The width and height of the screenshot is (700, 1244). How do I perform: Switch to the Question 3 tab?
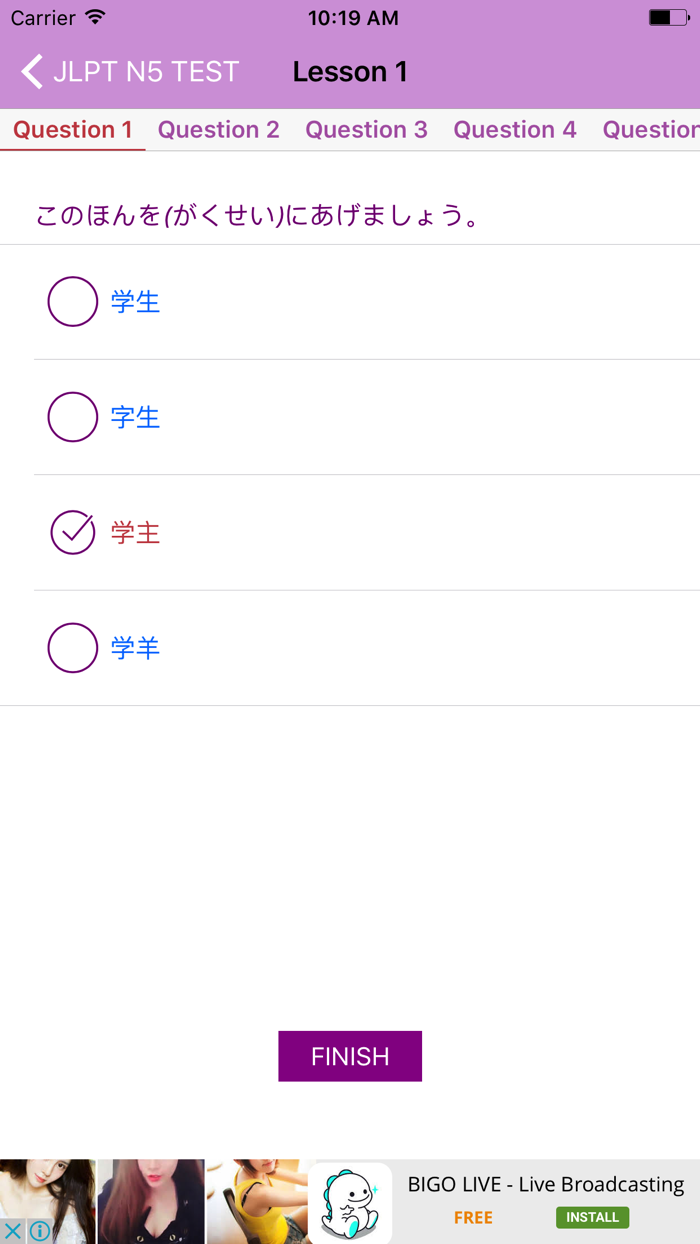coord(366,129)
